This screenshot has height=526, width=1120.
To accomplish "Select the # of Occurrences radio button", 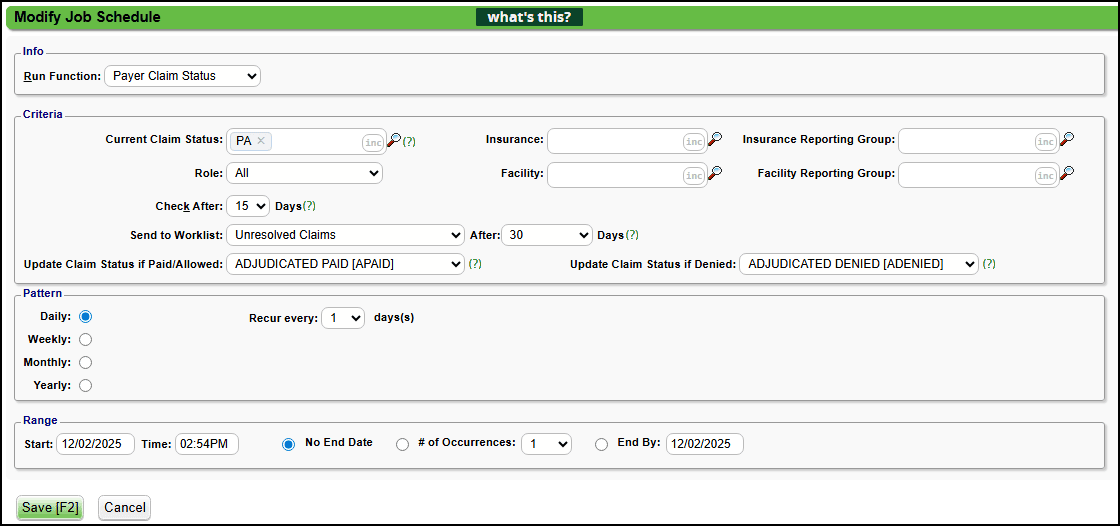I will tap(403, 444).
